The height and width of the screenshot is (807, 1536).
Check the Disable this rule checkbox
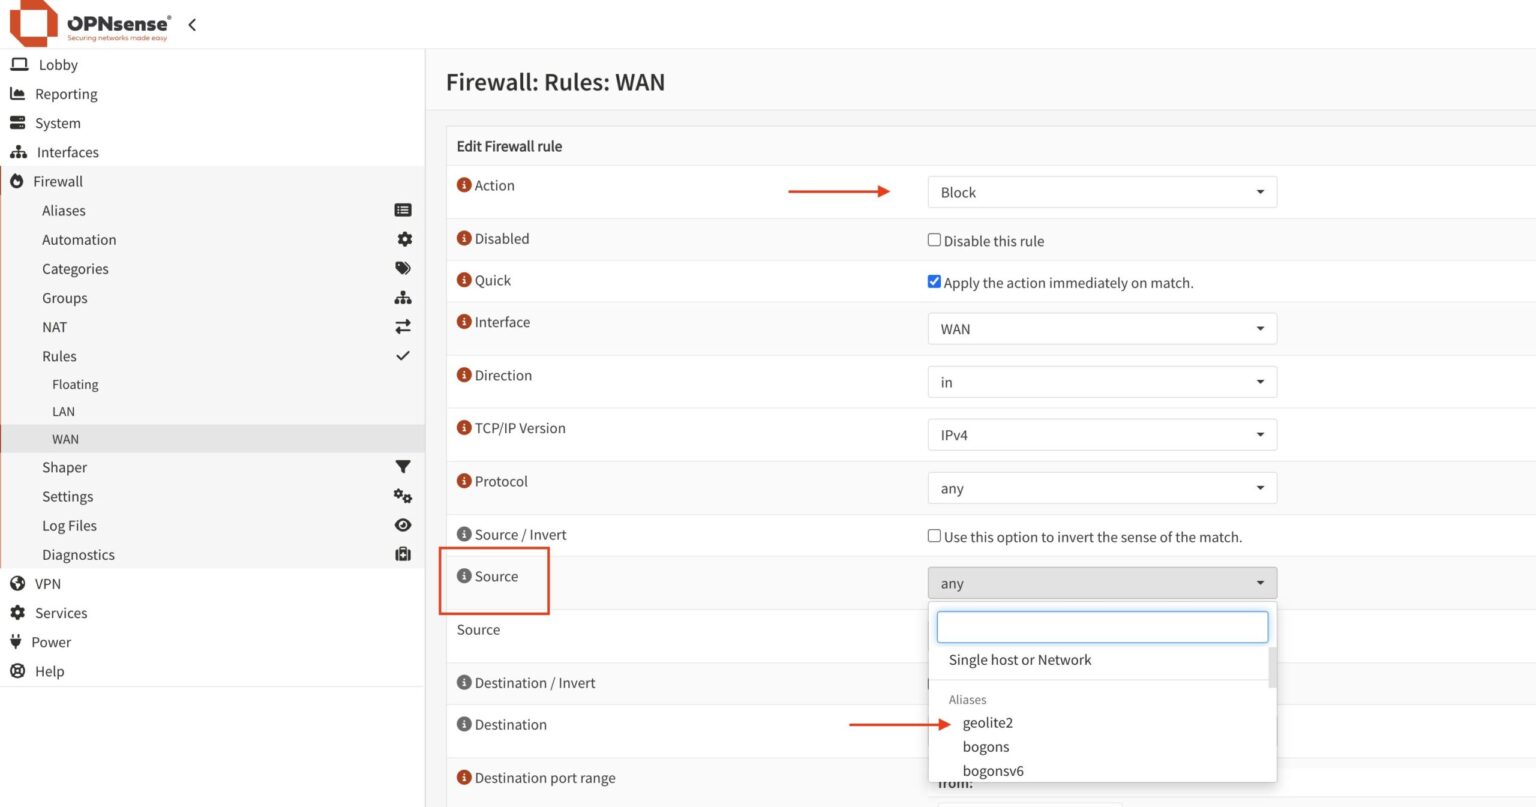[x=934, y=239]
